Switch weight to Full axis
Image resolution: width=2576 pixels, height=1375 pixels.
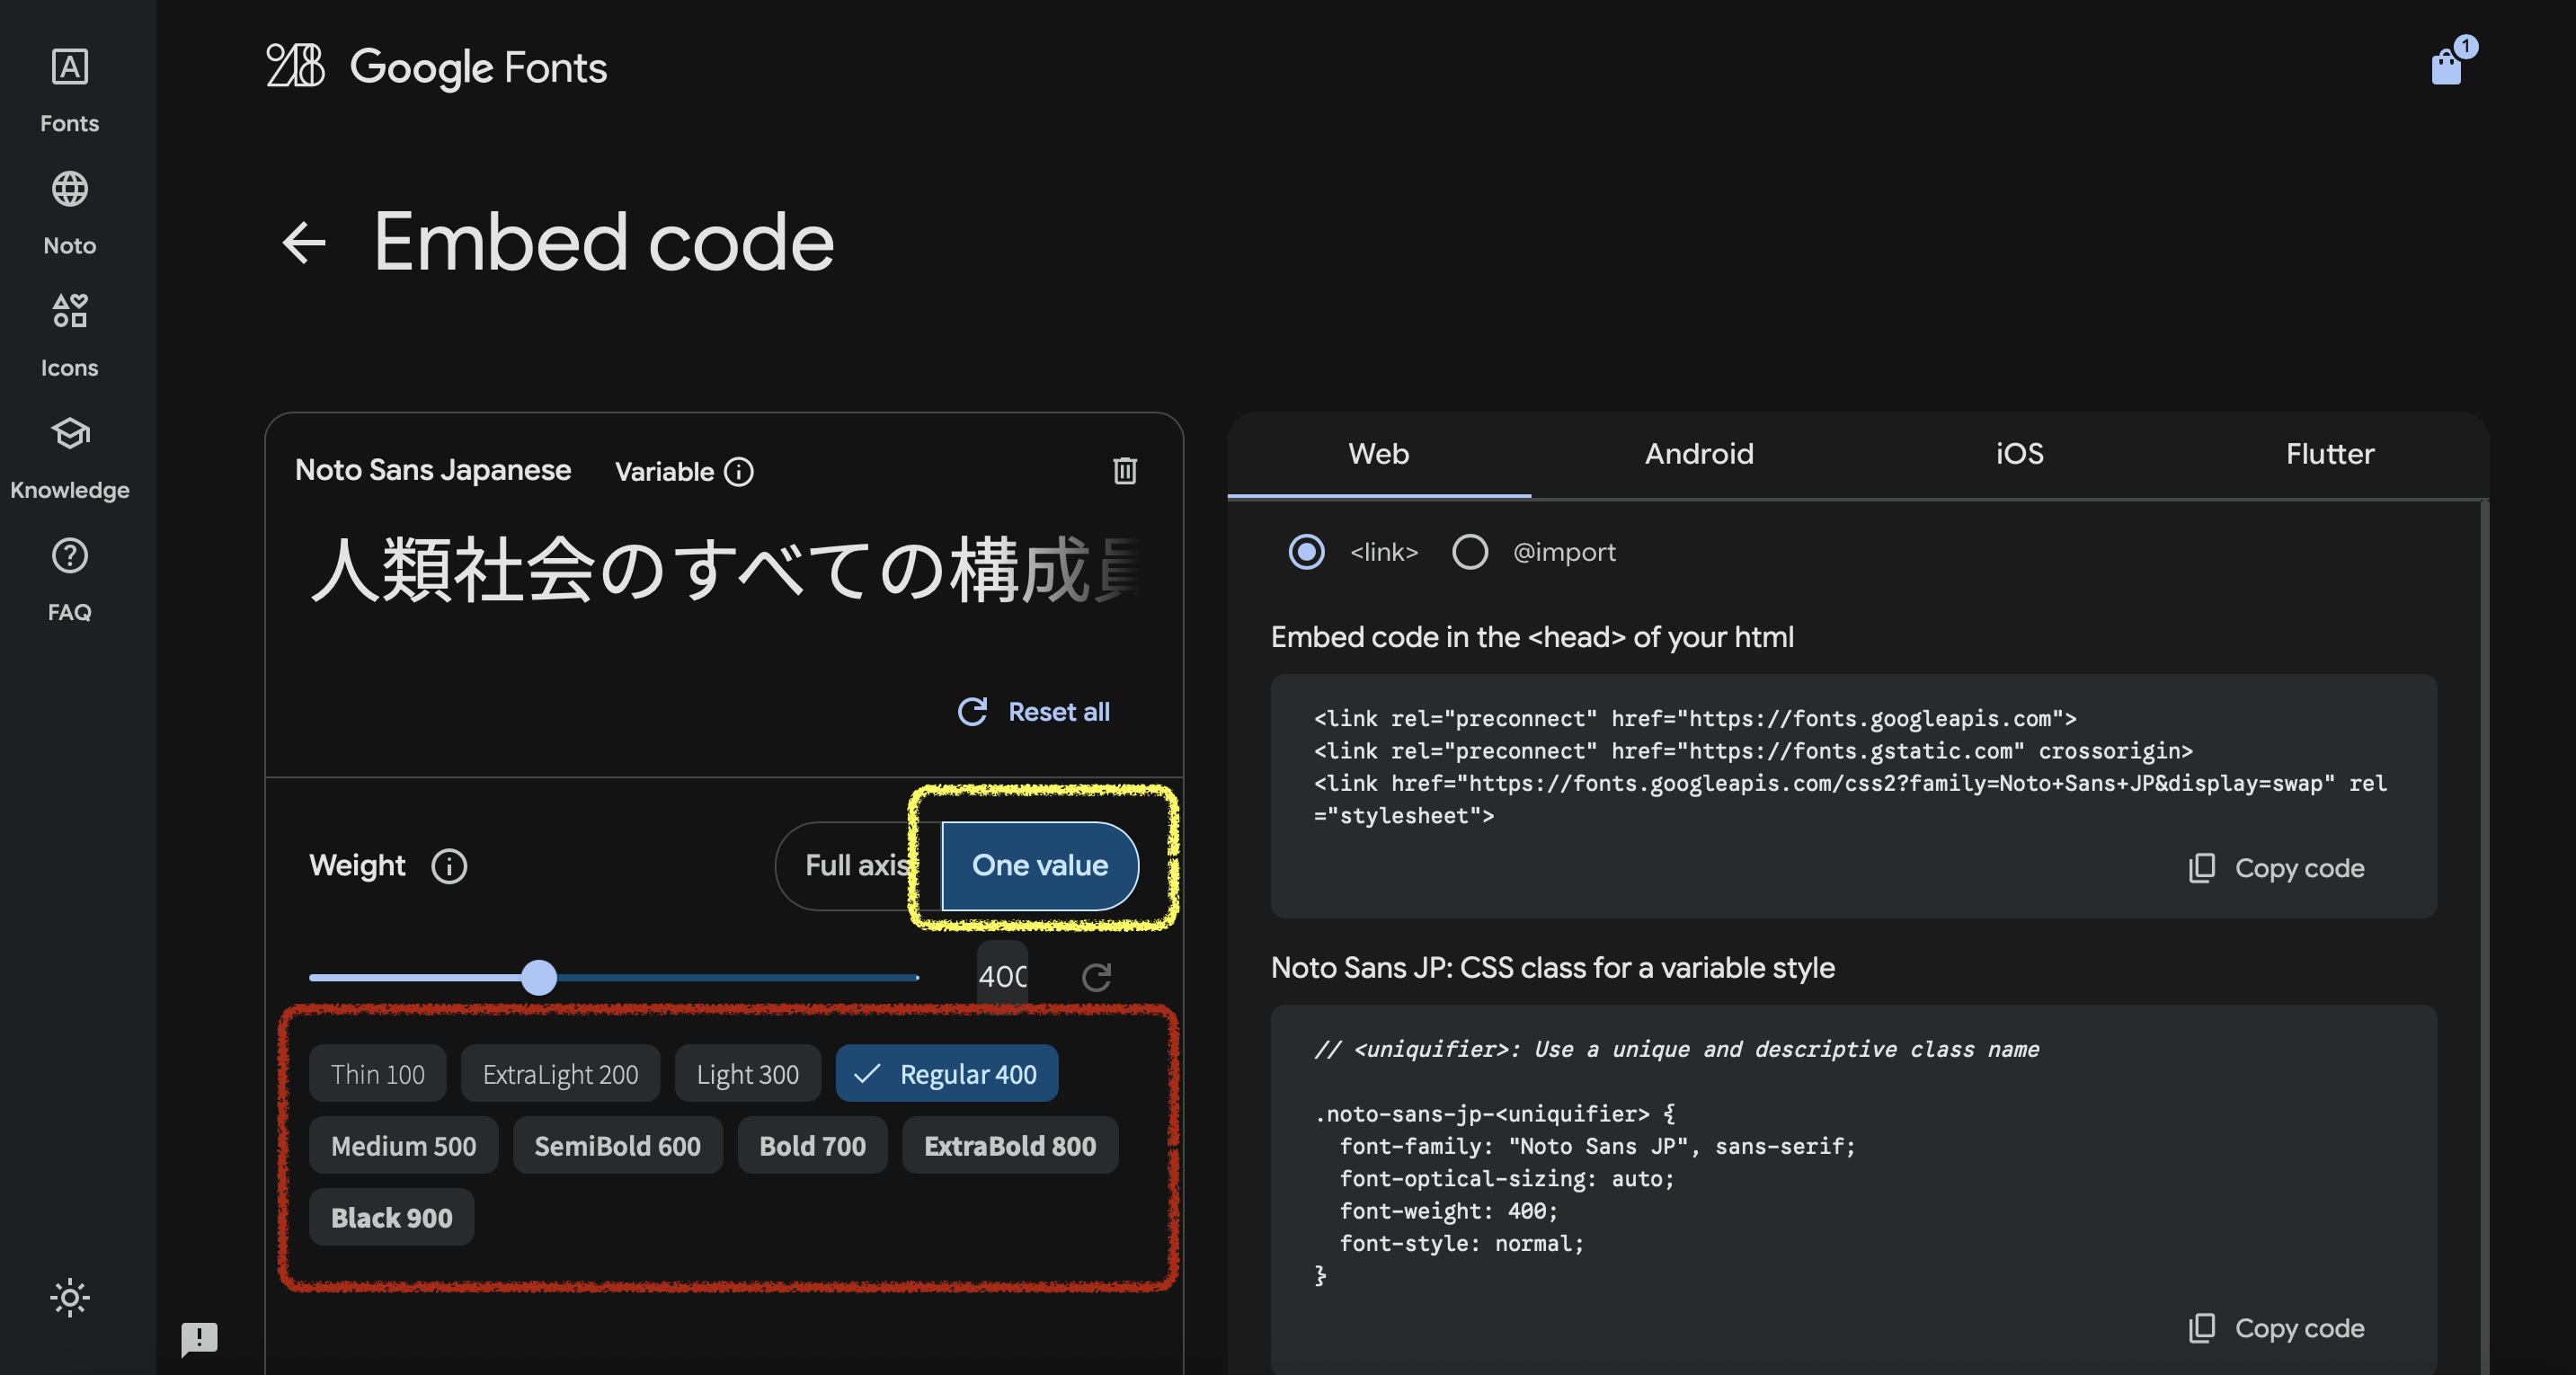(x=857, y=866)
